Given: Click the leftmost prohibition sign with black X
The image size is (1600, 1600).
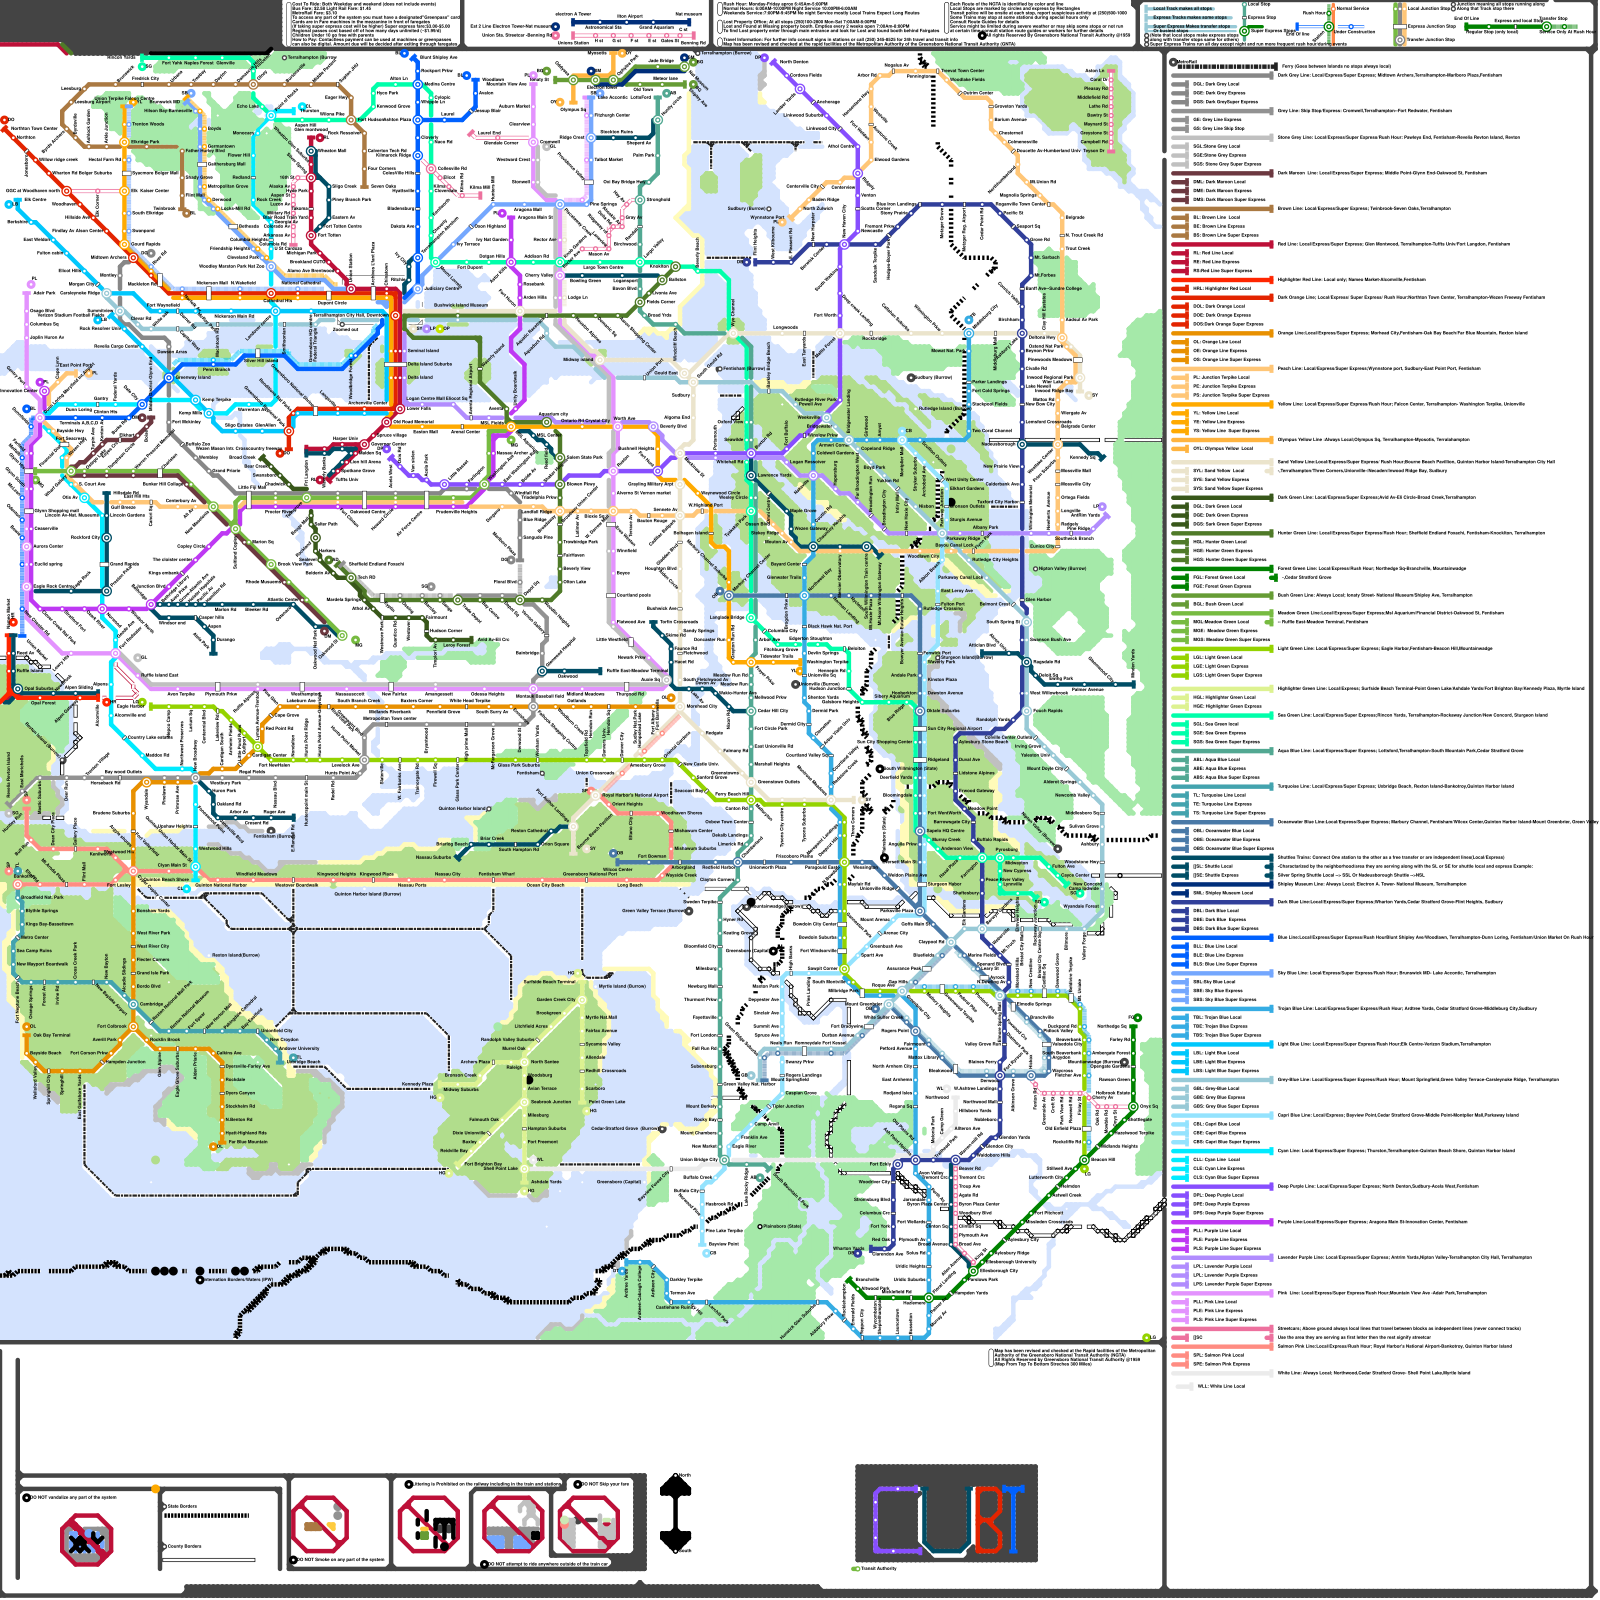Looking at the screenshot, I should (x=86, y=1540).
